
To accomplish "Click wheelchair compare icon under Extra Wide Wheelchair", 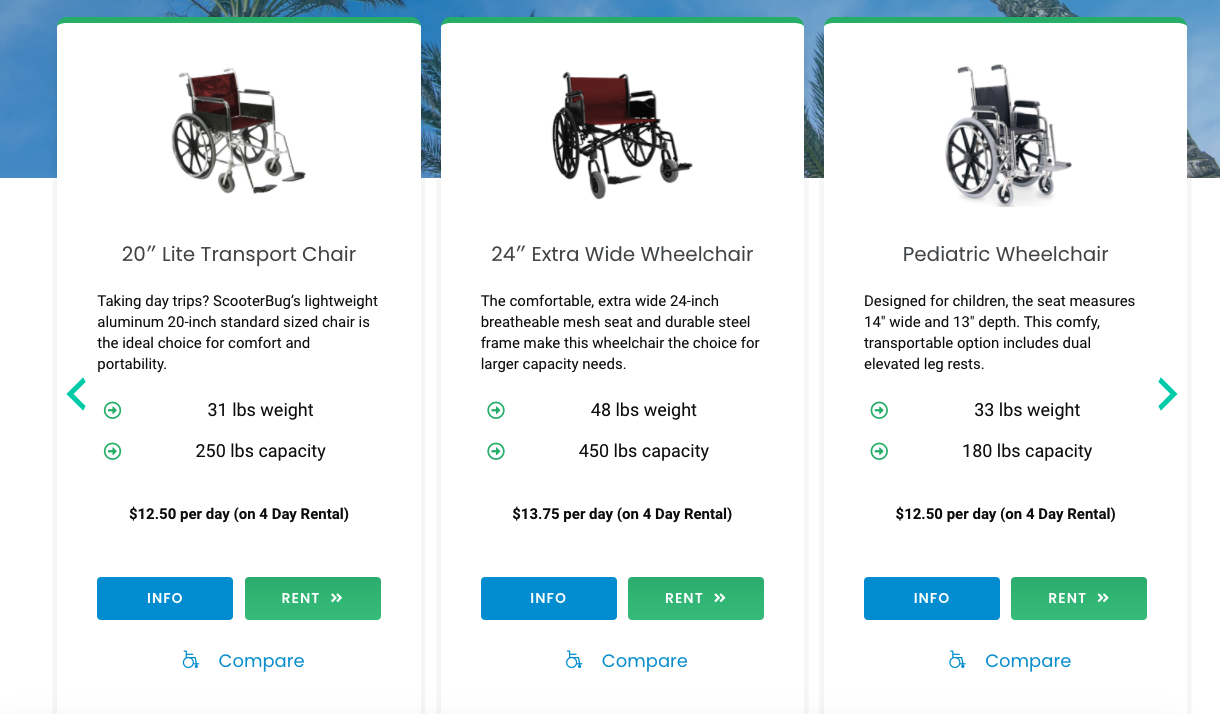I will (x=574, y=660).
